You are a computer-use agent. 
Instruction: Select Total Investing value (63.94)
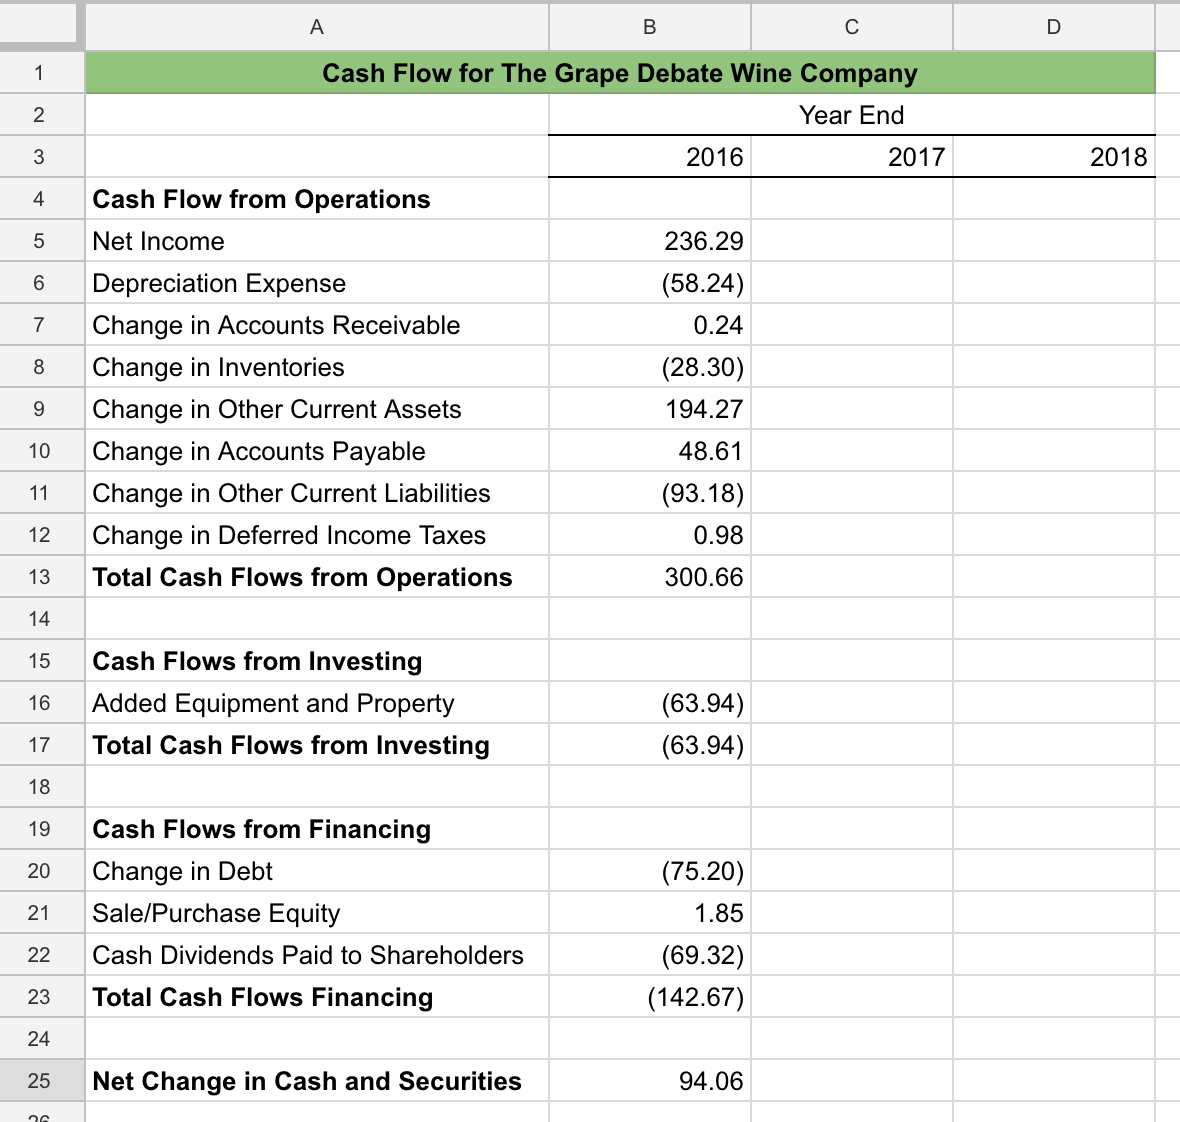coord(650,745)
